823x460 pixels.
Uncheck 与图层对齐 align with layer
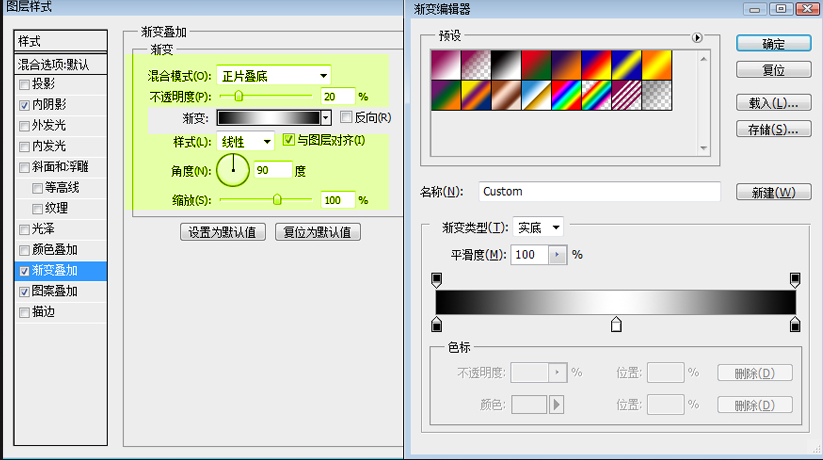pyautogui.click(x=289, y=140)
